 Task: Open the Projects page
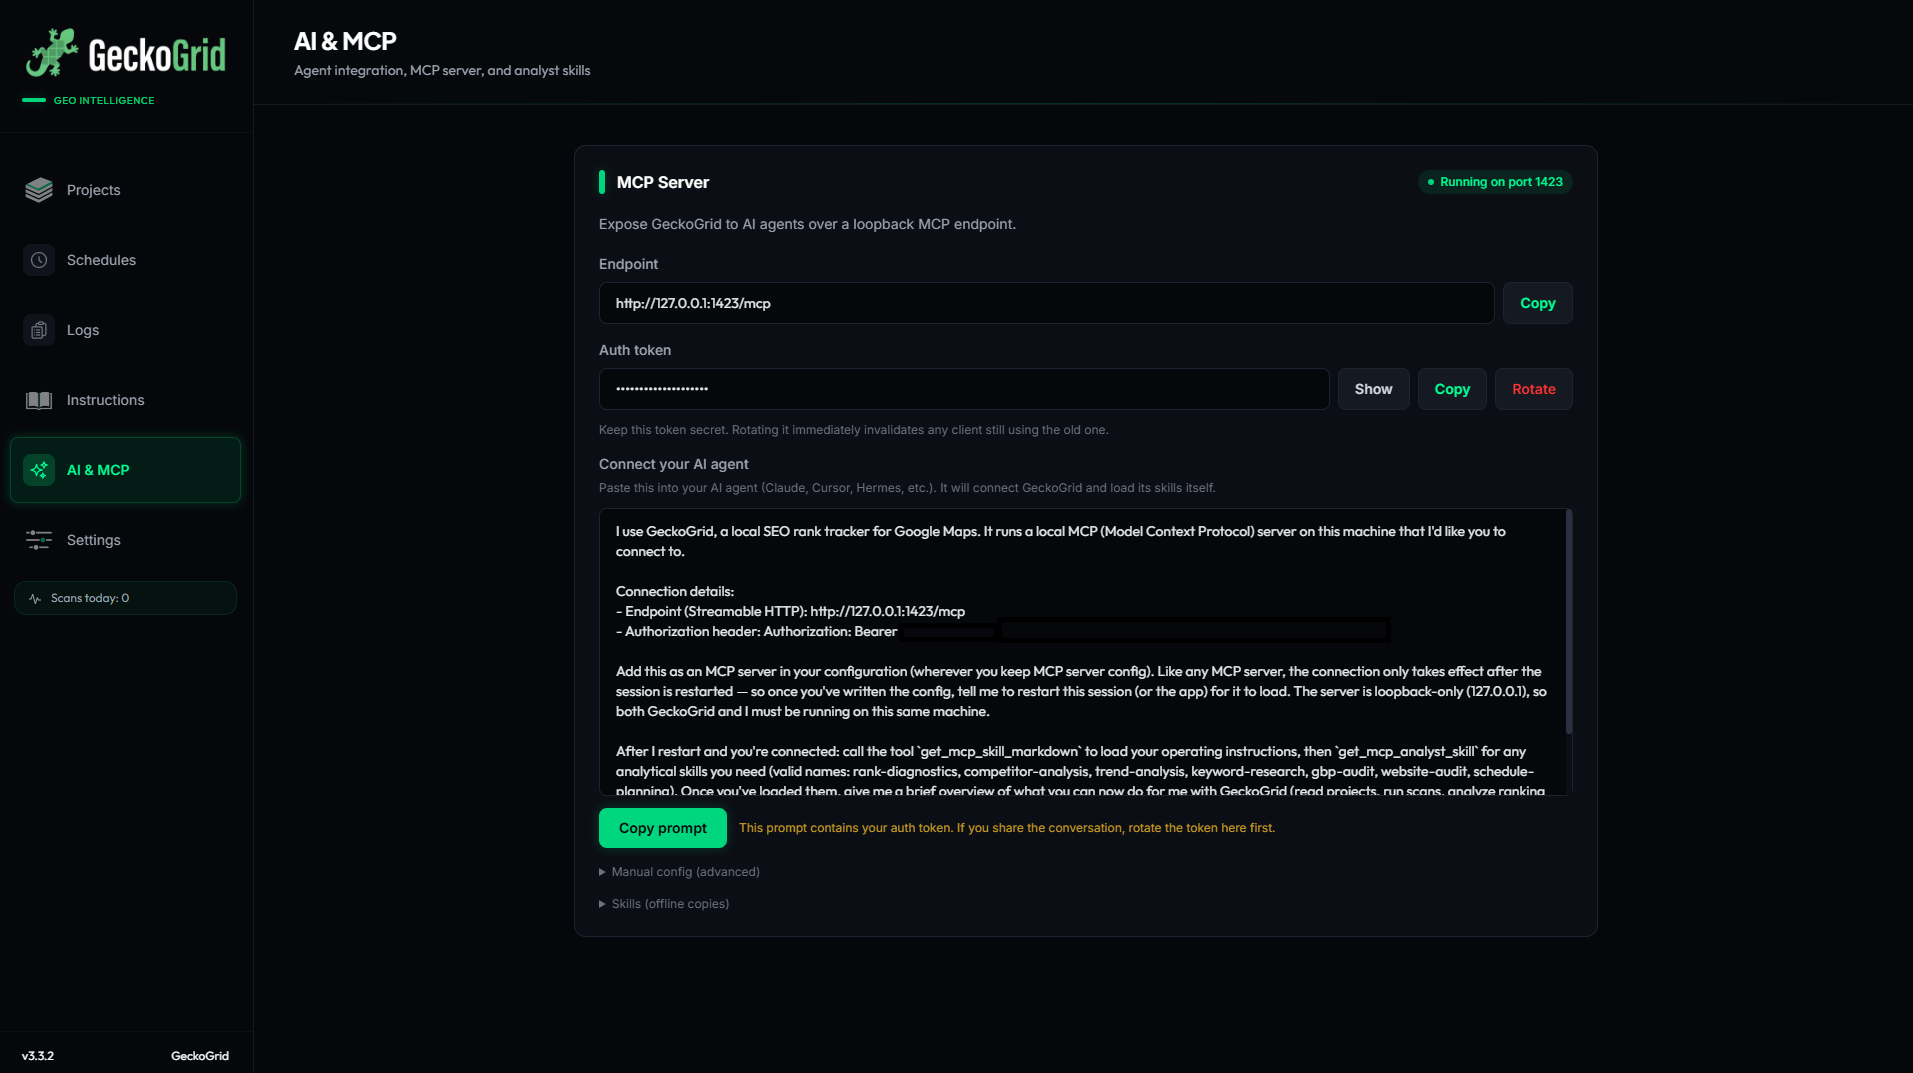pyautogui.click(x=125, y=190)
